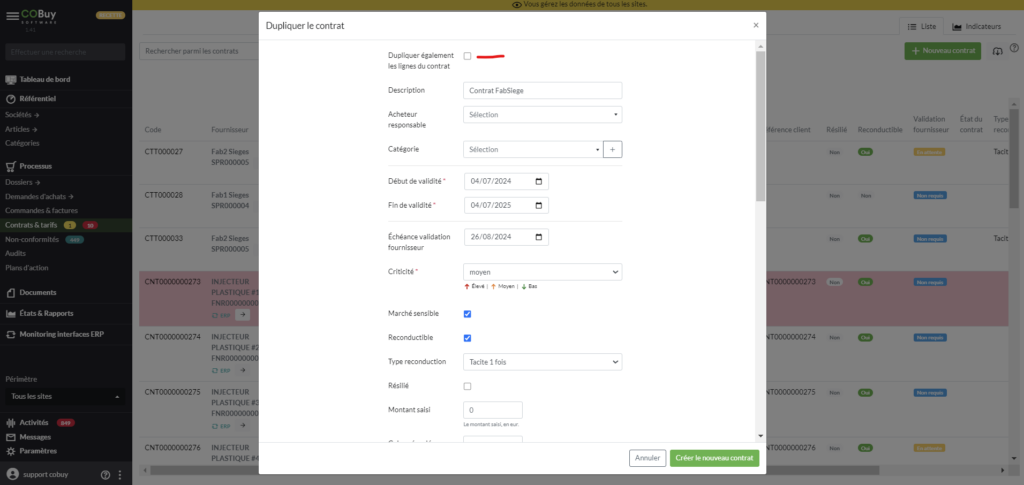Open the Acheteur responsable dropdown
Image resolution: width=1024 pixels, height=485 pixels.
[543, 115]
